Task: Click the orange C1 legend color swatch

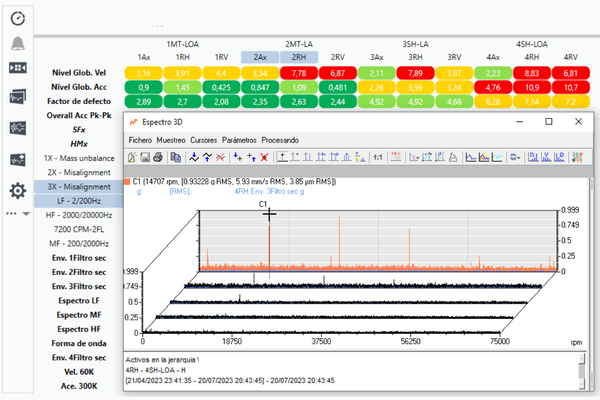Action: click(x=127, y=181)
